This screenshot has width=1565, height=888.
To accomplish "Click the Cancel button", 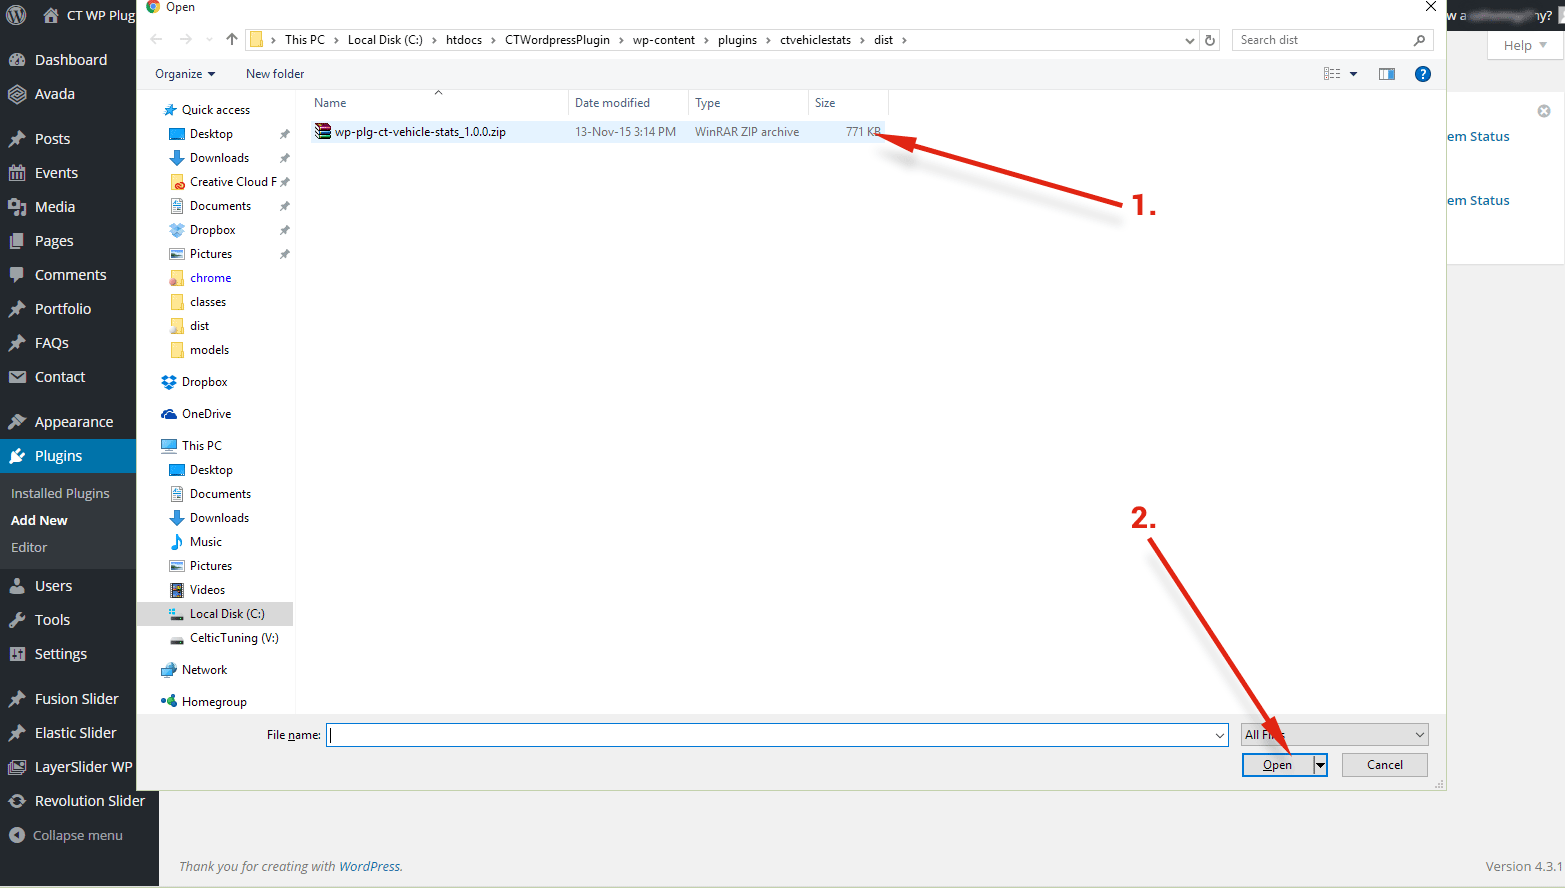I will tap(1384, 765).
